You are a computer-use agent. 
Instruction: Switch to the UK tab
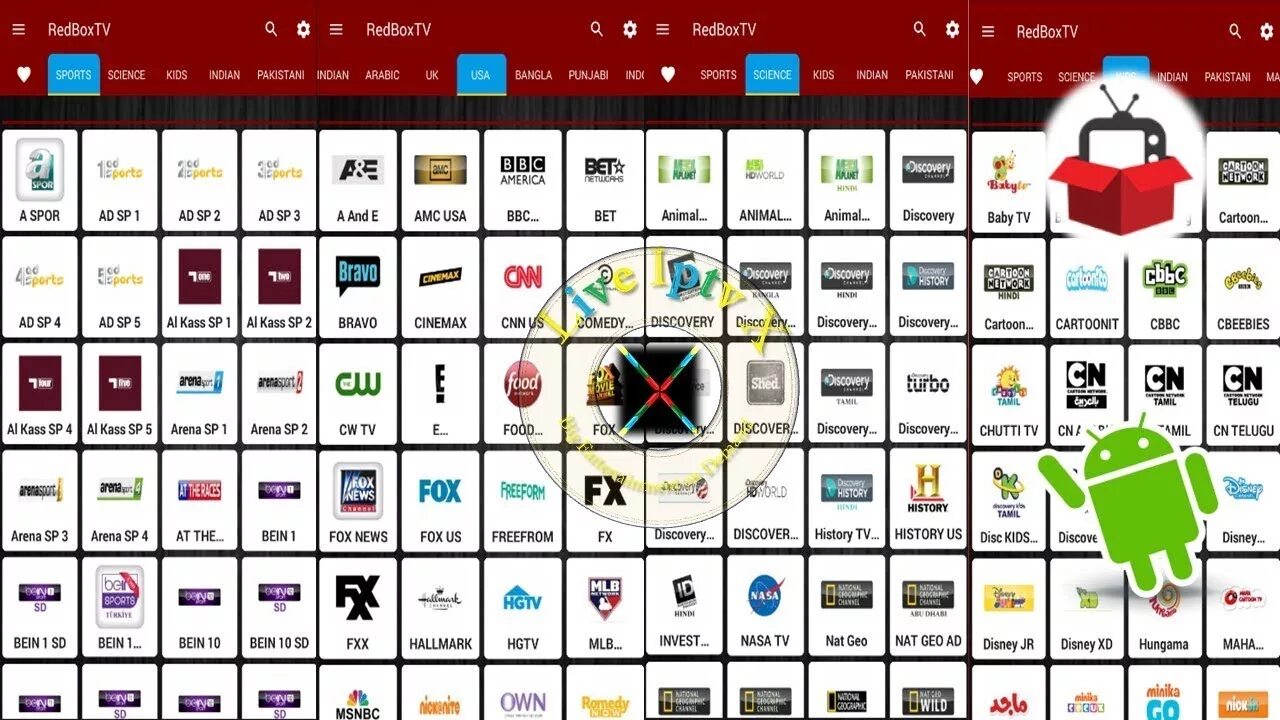(x=432, y=75)
